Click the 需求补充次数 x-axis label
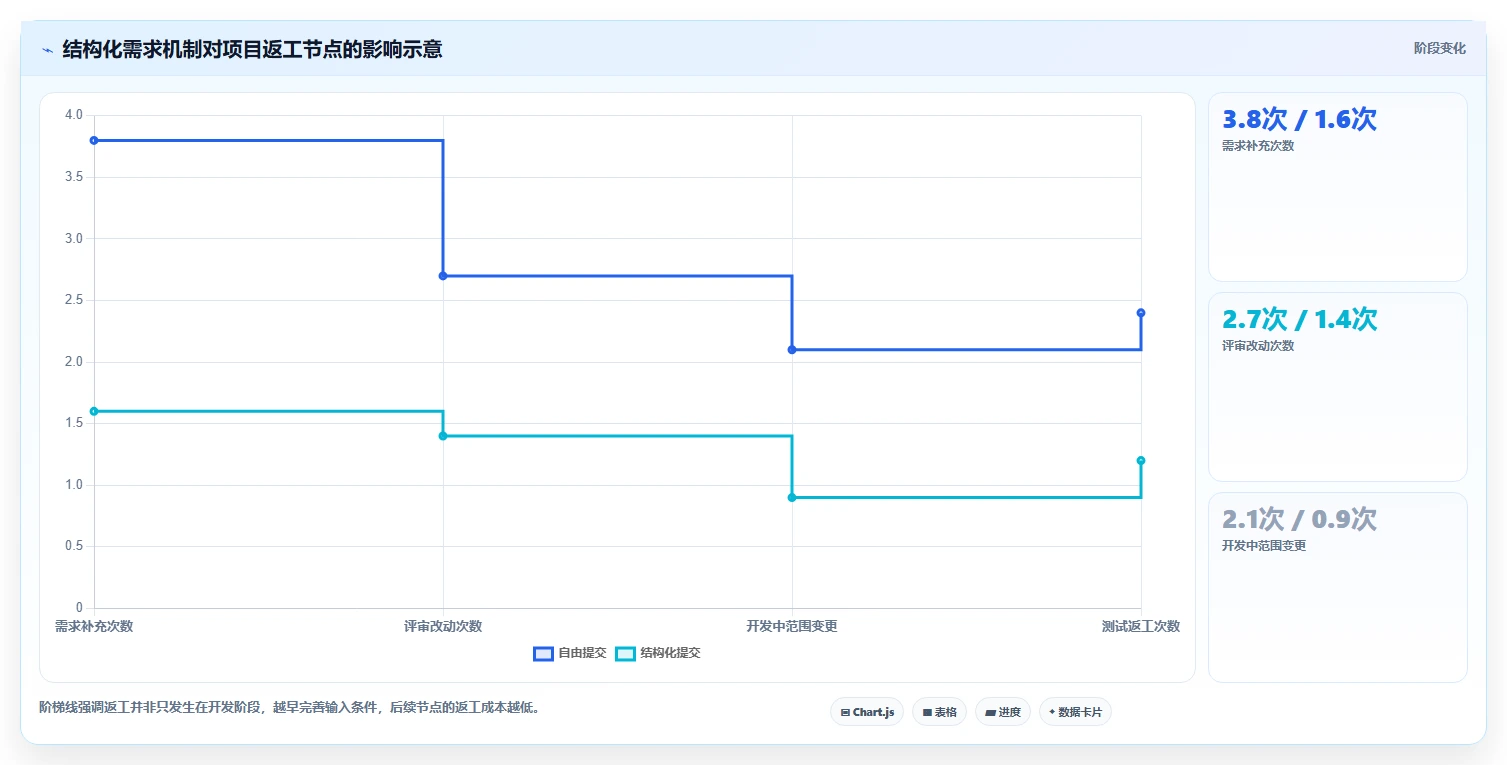The width and height of the screenshot is (1507, 765). click(x=94, y=626)
